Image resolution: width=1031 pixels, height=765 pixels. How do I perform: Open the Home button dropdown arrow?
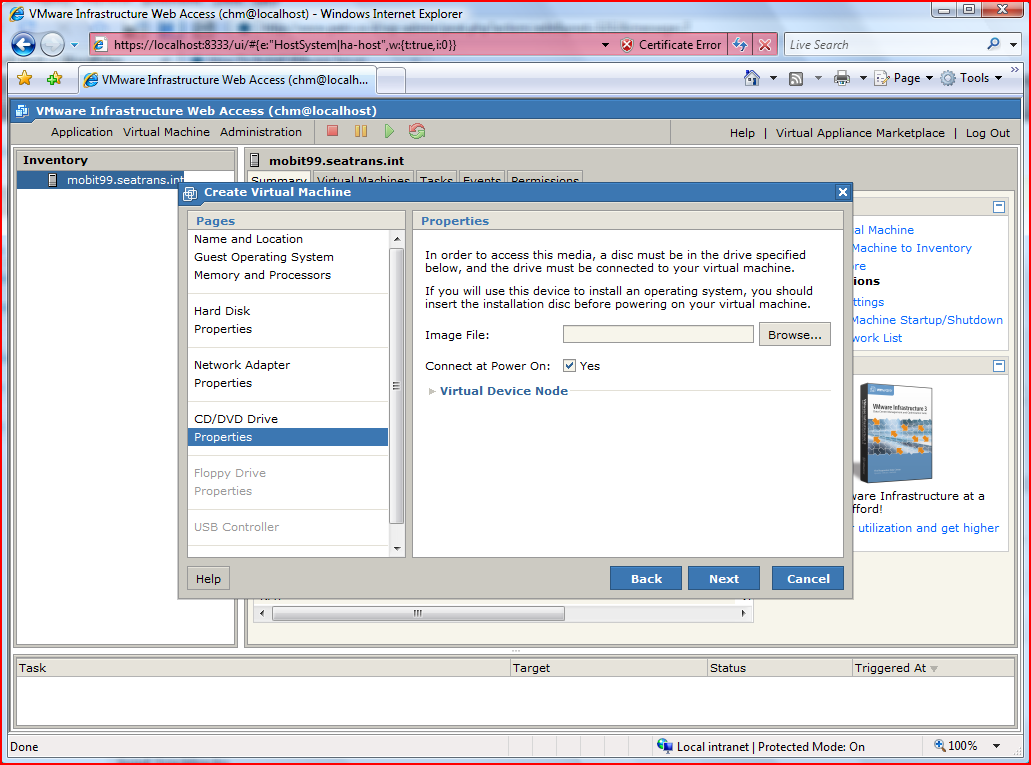(x=773, y=78)
